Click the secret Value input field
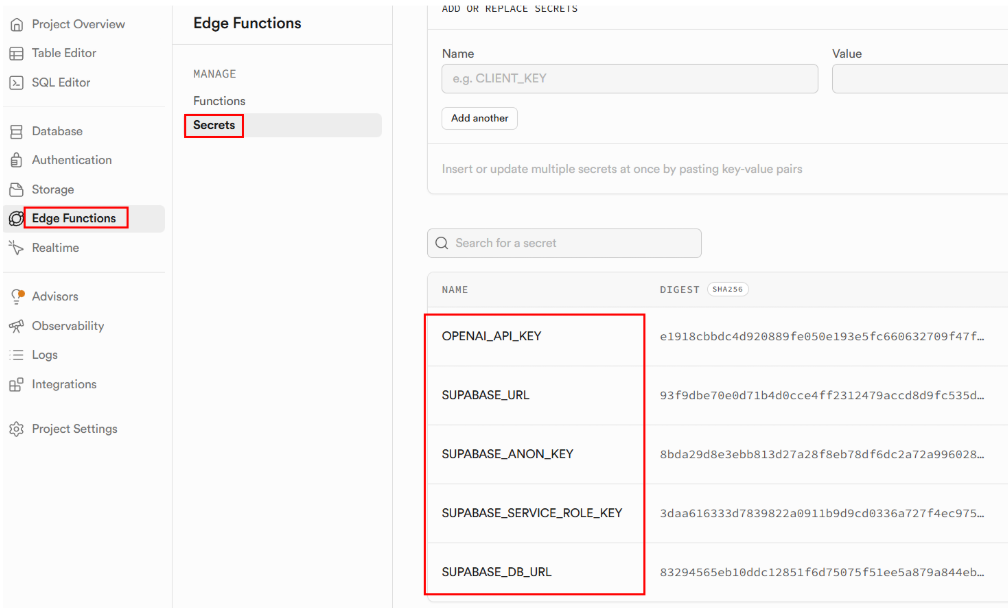This screenshot has width=1008, height=608. (x=919, y=79)
